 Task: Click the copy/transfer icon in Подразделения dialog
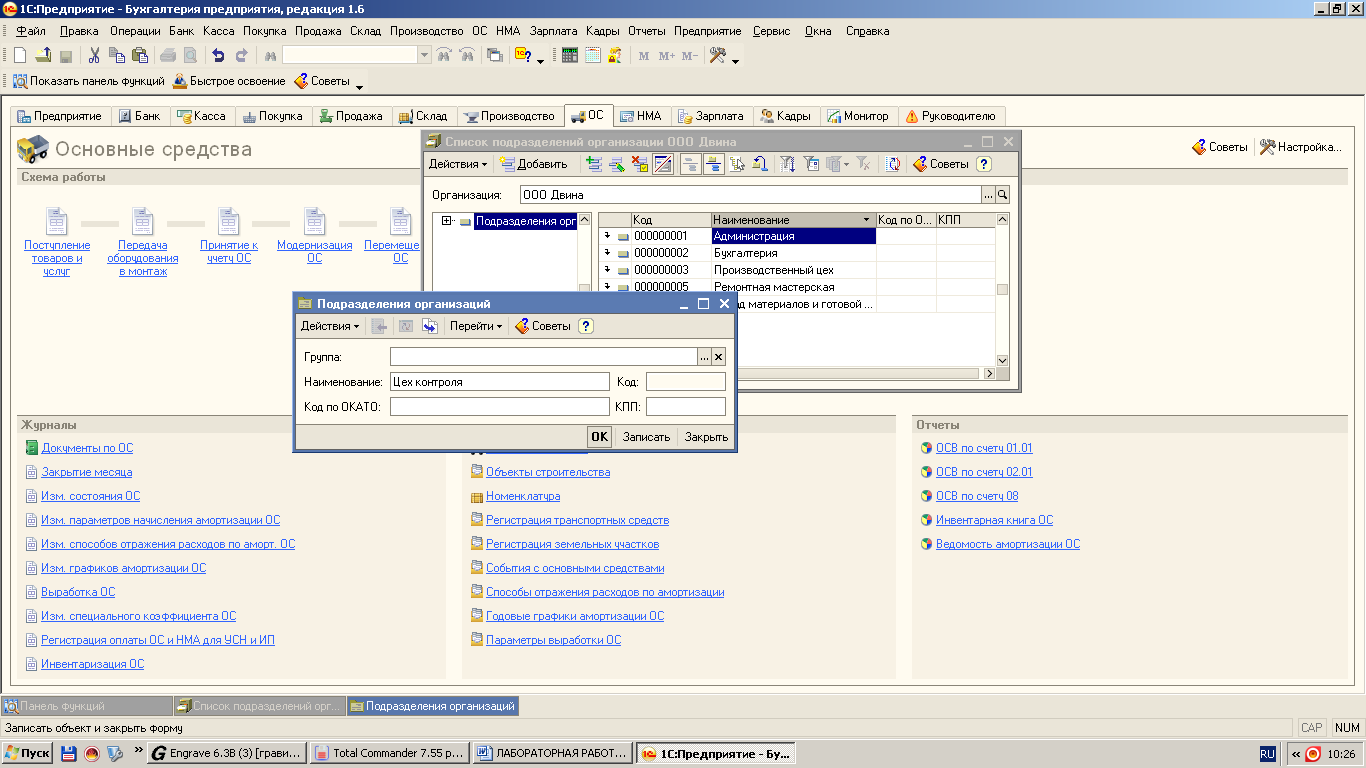click(x=430, y=326)
